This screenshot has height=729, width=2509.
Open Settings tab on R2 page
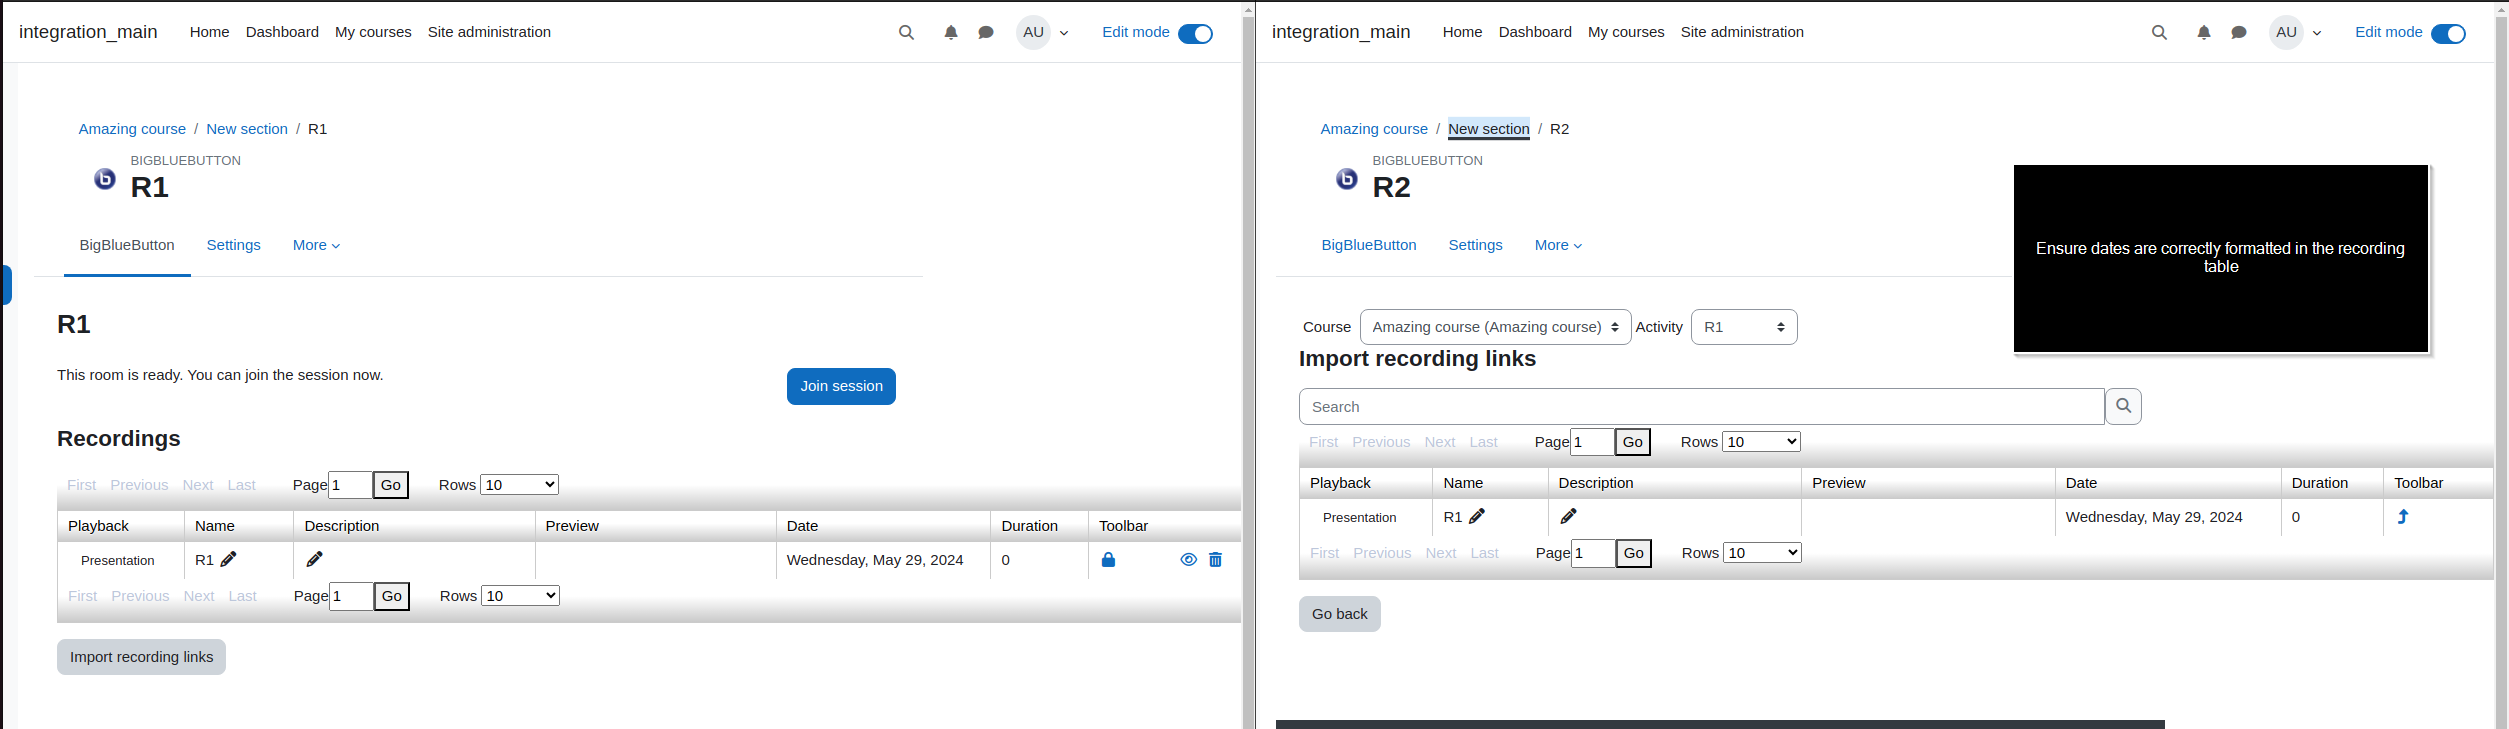click(1475, 245)
